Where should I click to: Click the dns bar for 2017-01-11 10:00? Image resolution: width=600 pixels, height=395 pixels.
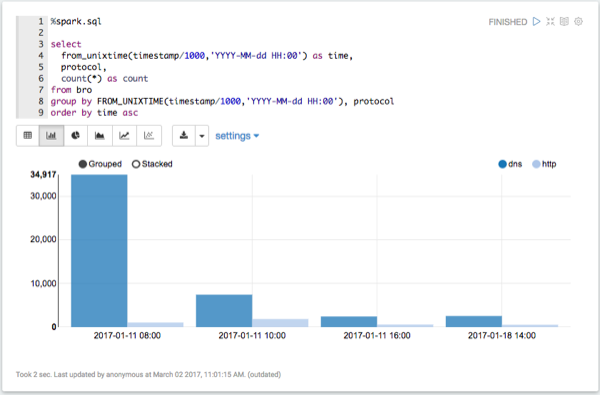tap(224, 310)
